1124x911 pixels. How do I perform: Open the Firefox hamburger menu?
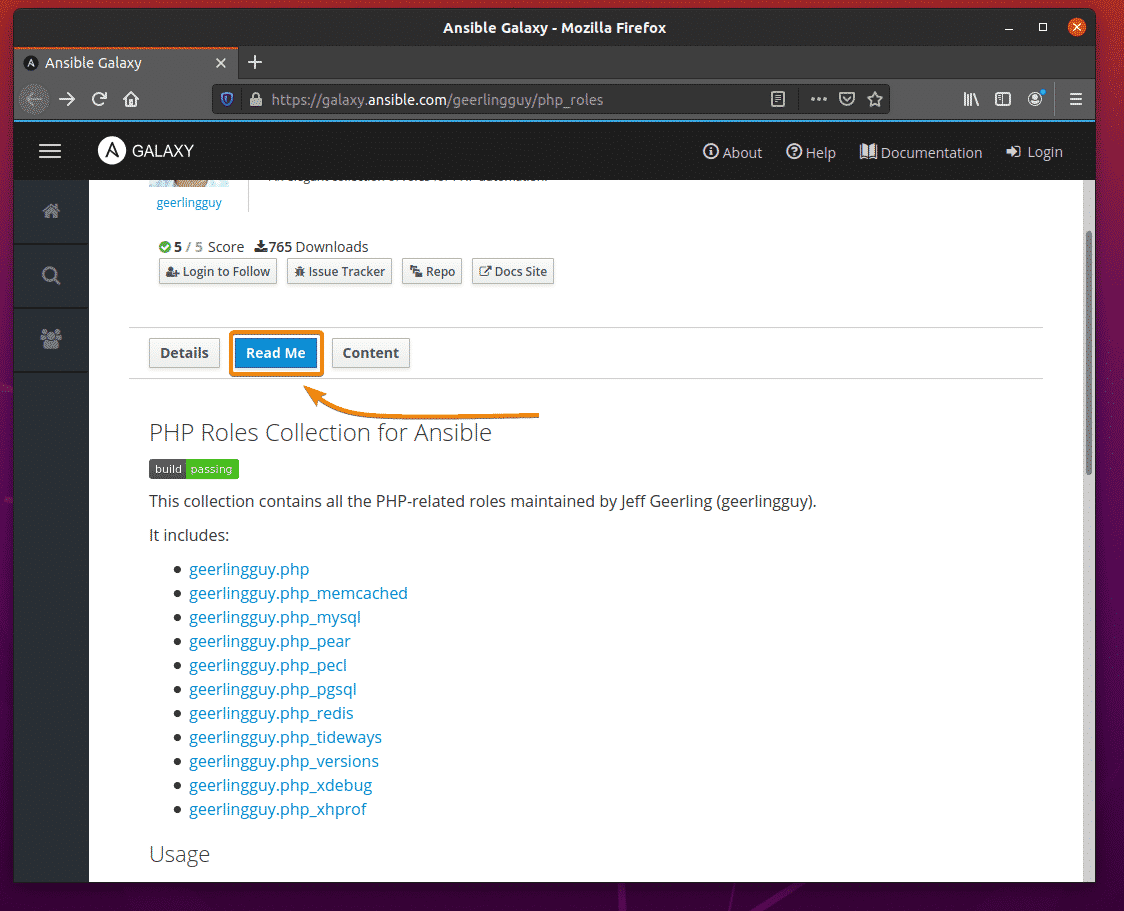pyautogui.click(x=1075, y=99)
